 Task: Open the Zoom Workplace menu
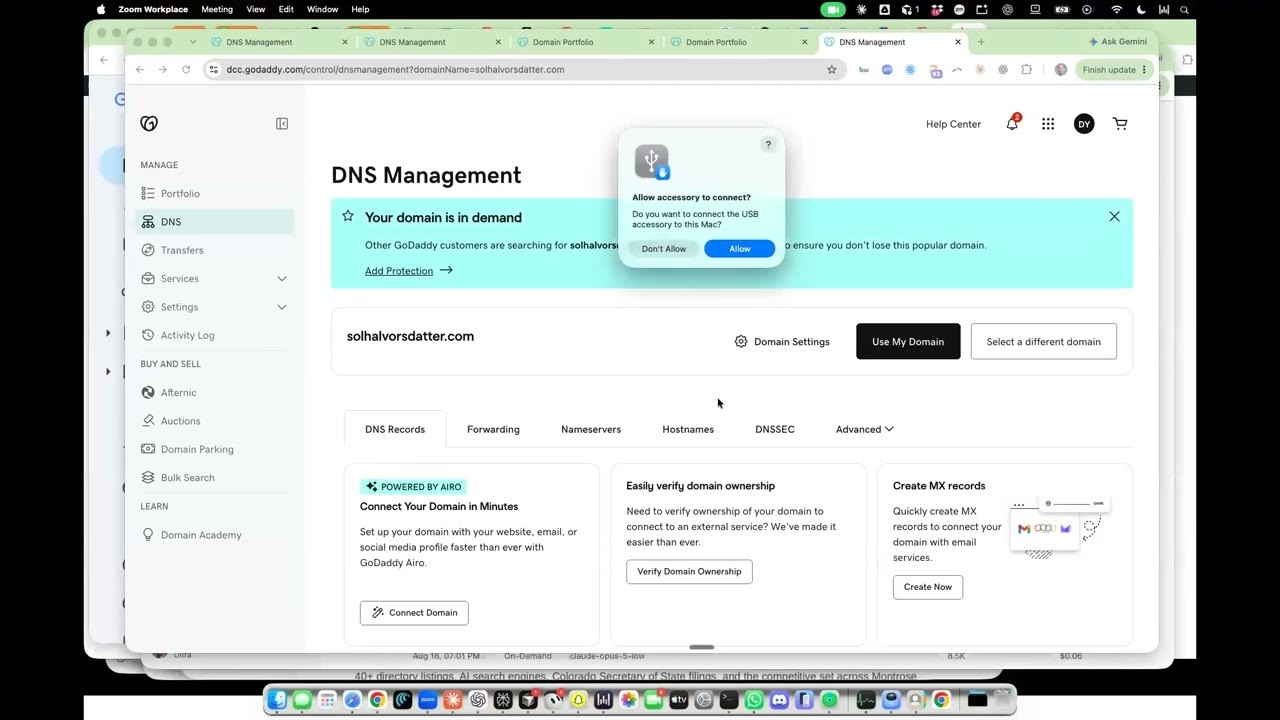tap(153, 10)
